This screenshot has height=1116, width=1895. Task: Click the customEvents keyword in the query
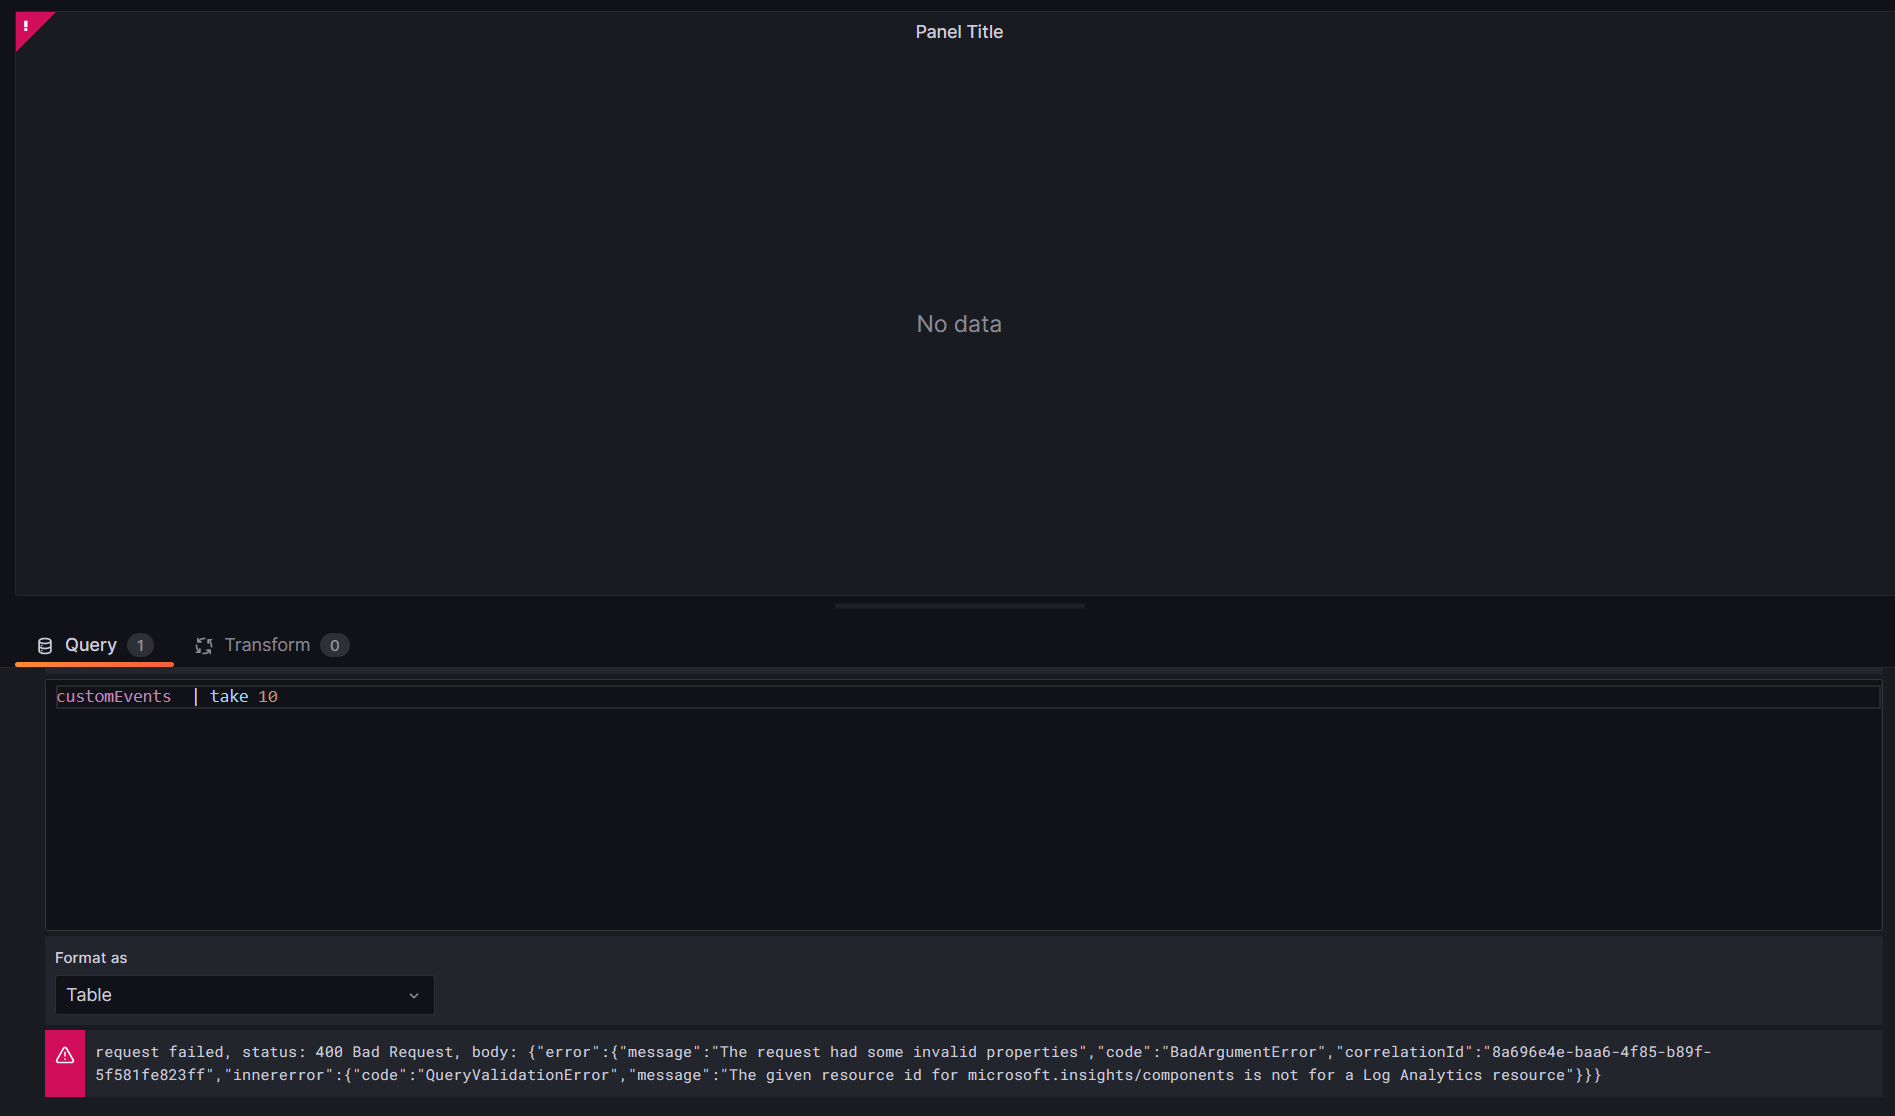114,696
